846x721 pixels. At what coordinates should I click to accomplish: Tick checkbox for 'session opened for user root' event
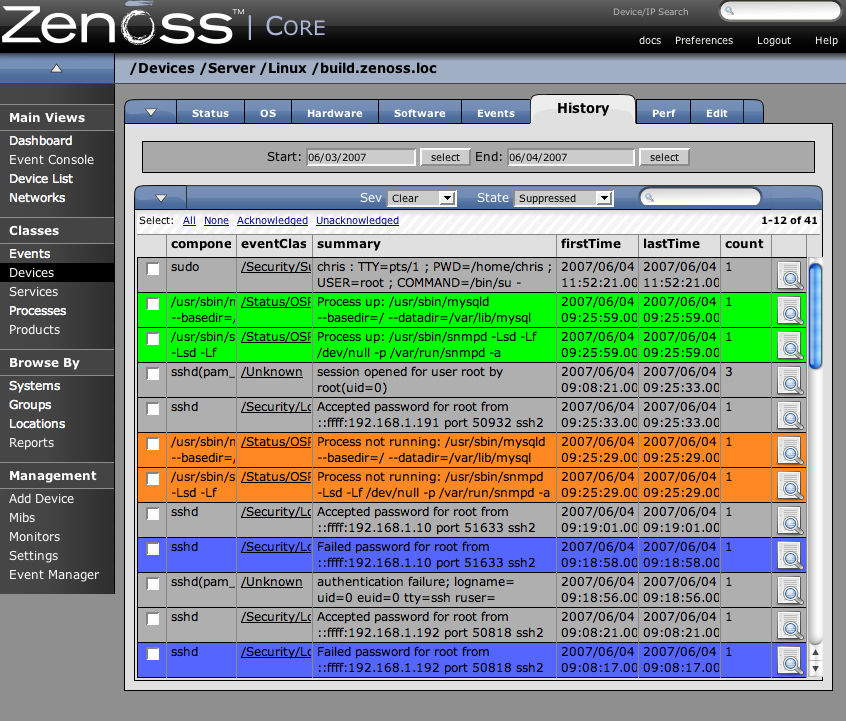click(153, 374)
